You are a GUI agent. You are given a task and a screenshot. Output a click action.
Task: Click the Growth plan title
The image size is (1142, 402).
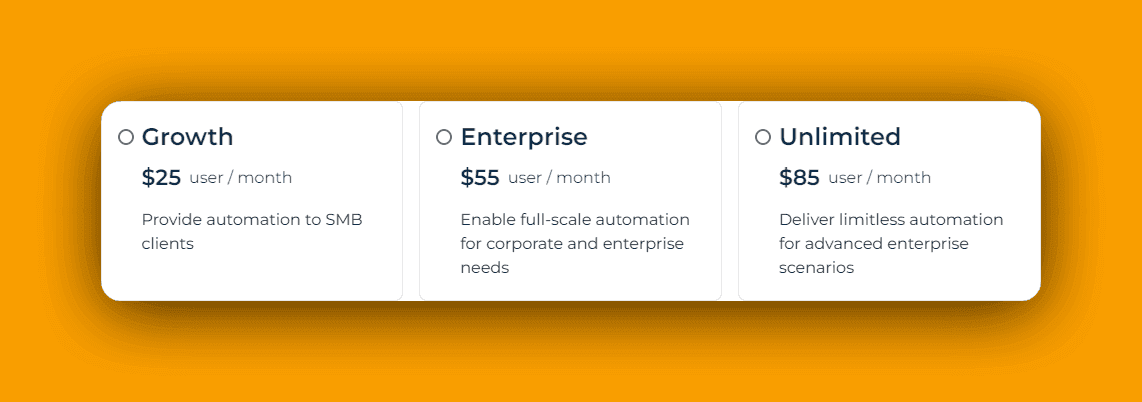[x=187, y=137]
